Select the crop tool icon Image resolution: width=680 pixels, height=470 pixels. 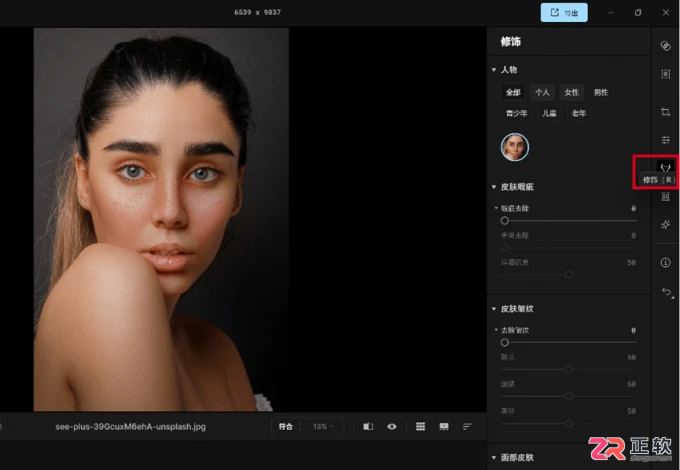[x=665, y=112]
